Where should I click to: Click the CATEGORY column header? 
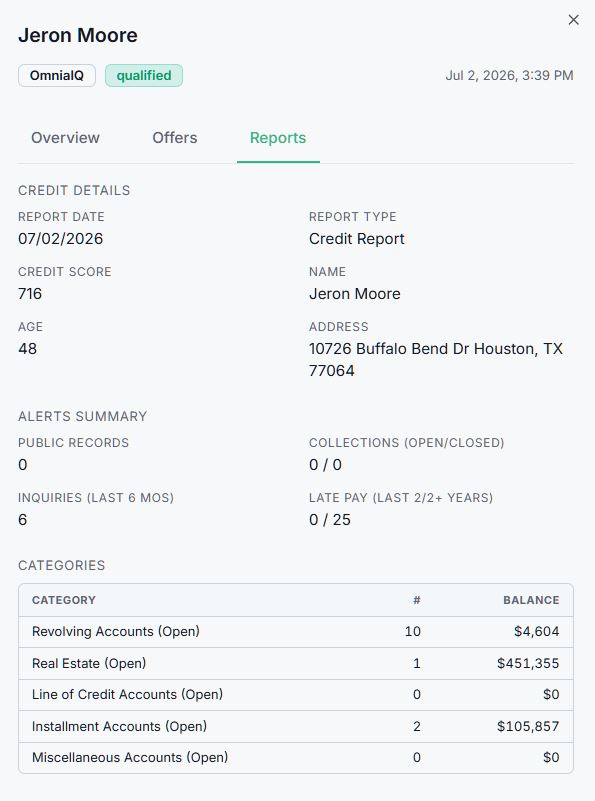pyautogui.click(x=64, y=600)
